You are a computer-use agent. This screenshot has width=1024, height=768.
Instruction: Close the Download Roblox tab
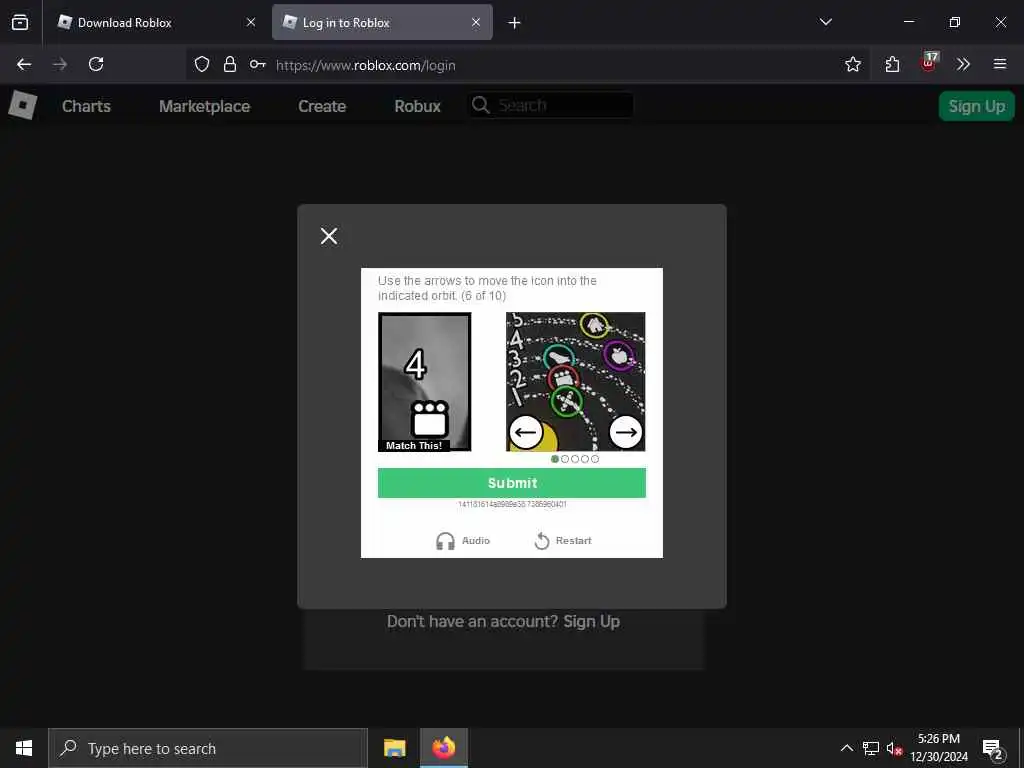[251, 22]
